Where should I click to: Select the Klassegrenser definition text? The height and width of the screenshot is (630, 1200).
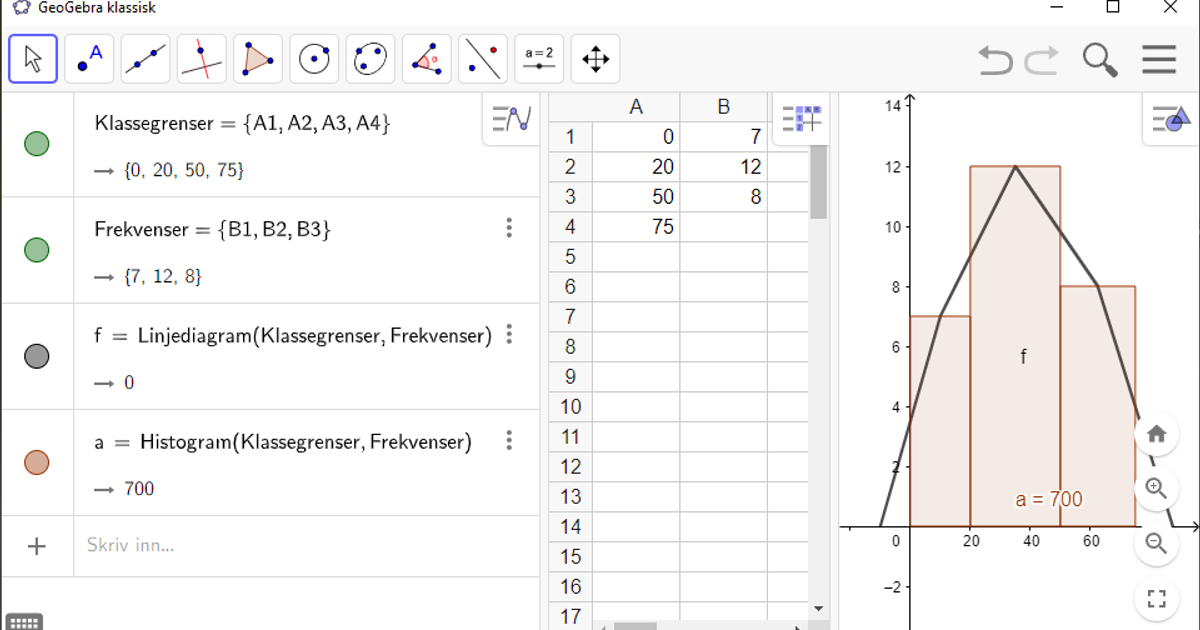tap(242, 124)
